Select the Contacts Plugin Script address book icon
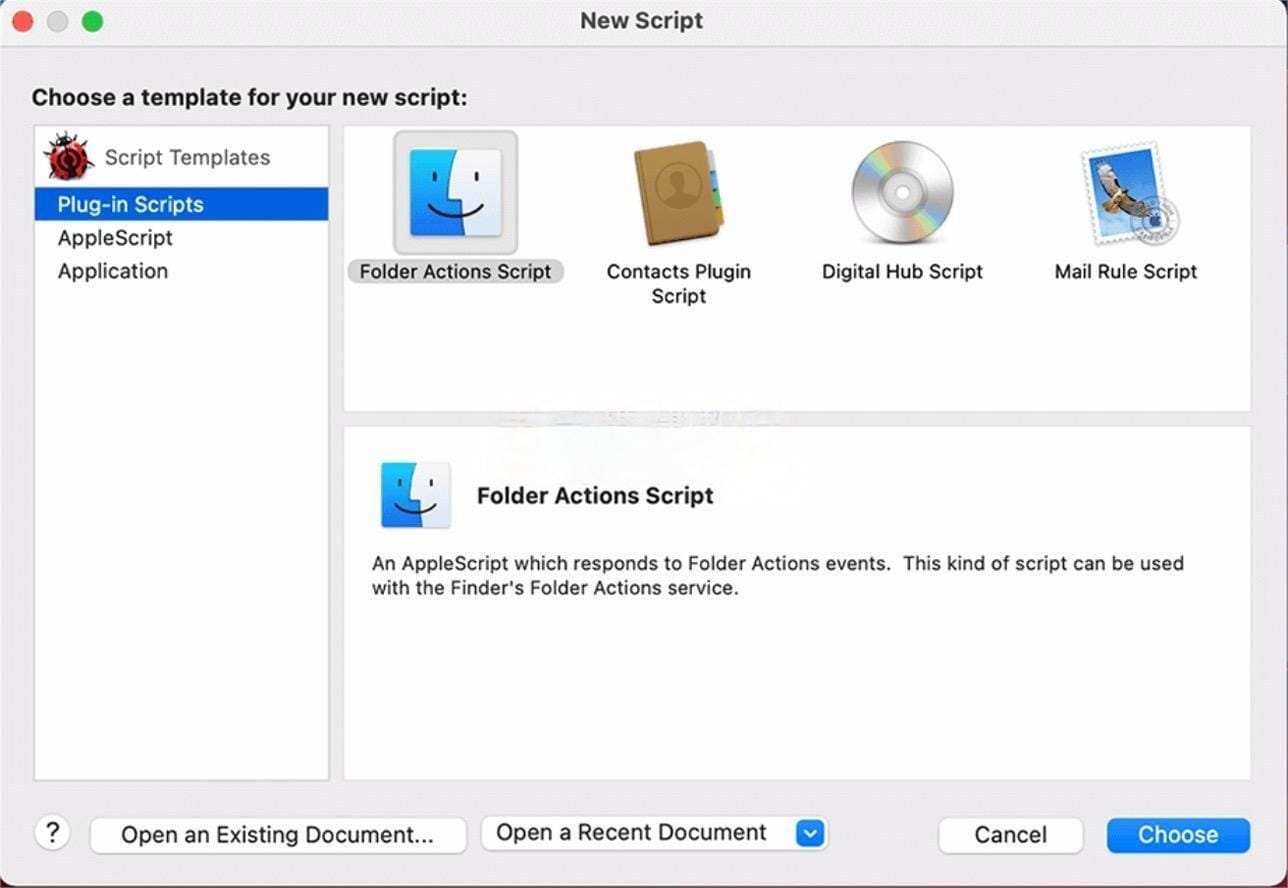 pyautogui.click(x=679, y=193)
